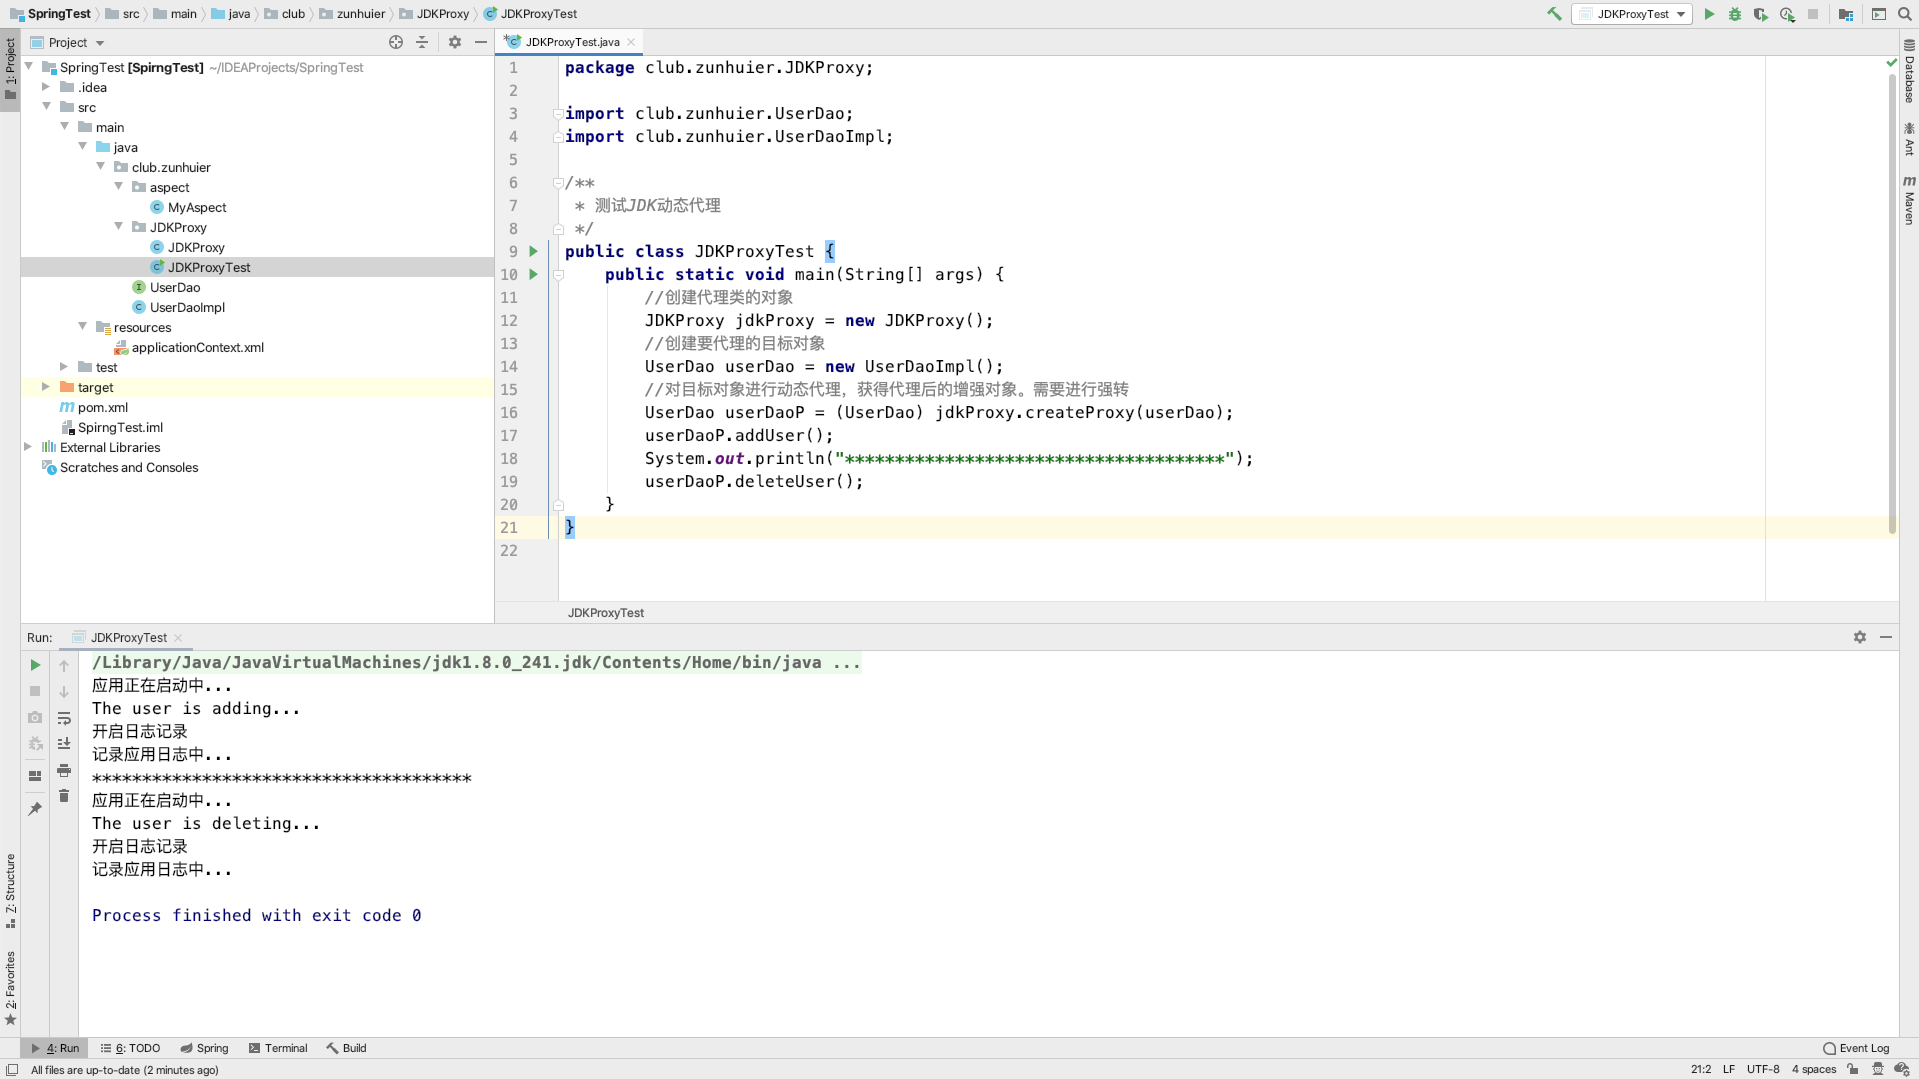Expand the target folder
Viewport: 1919px width, 1079px height.
coord(46,387)
